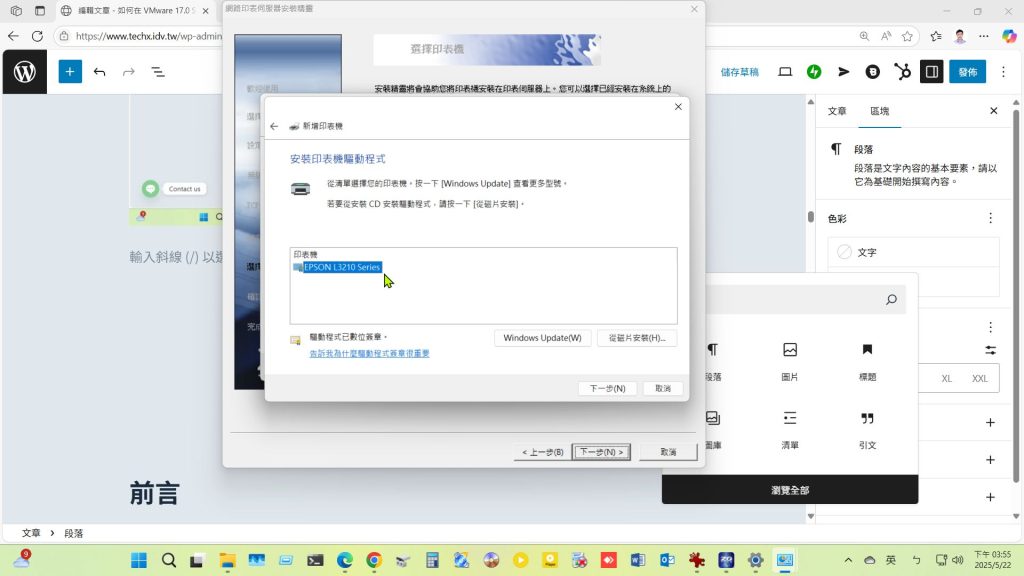The height and width of the screenshot is (576, 1024).
Task: Click the undo arrow in editor toolbar
Action: point(99,72)
